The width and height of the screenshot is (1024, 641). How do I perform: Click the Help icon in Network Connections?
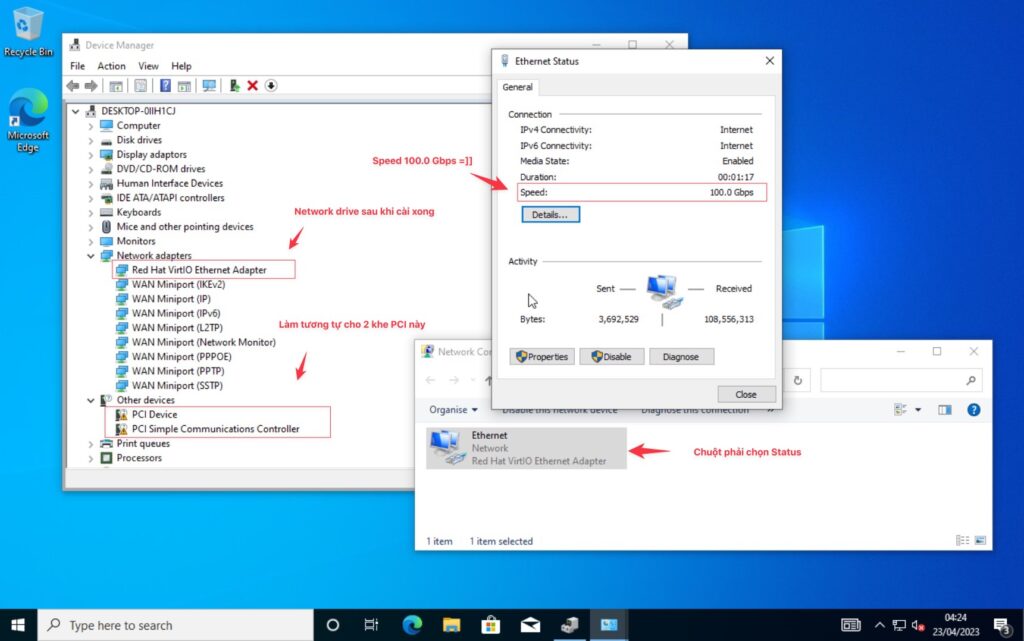974,410
